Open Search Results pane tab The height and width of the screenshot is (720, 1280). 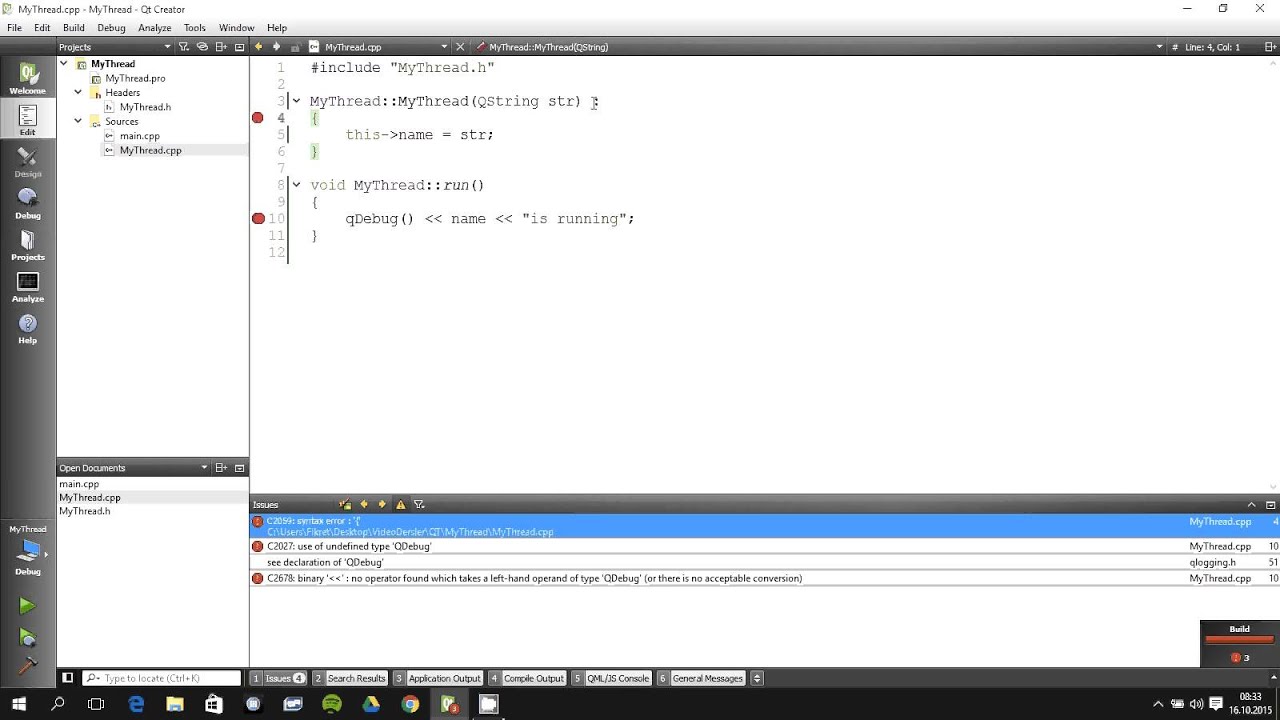tap(350, 678)
